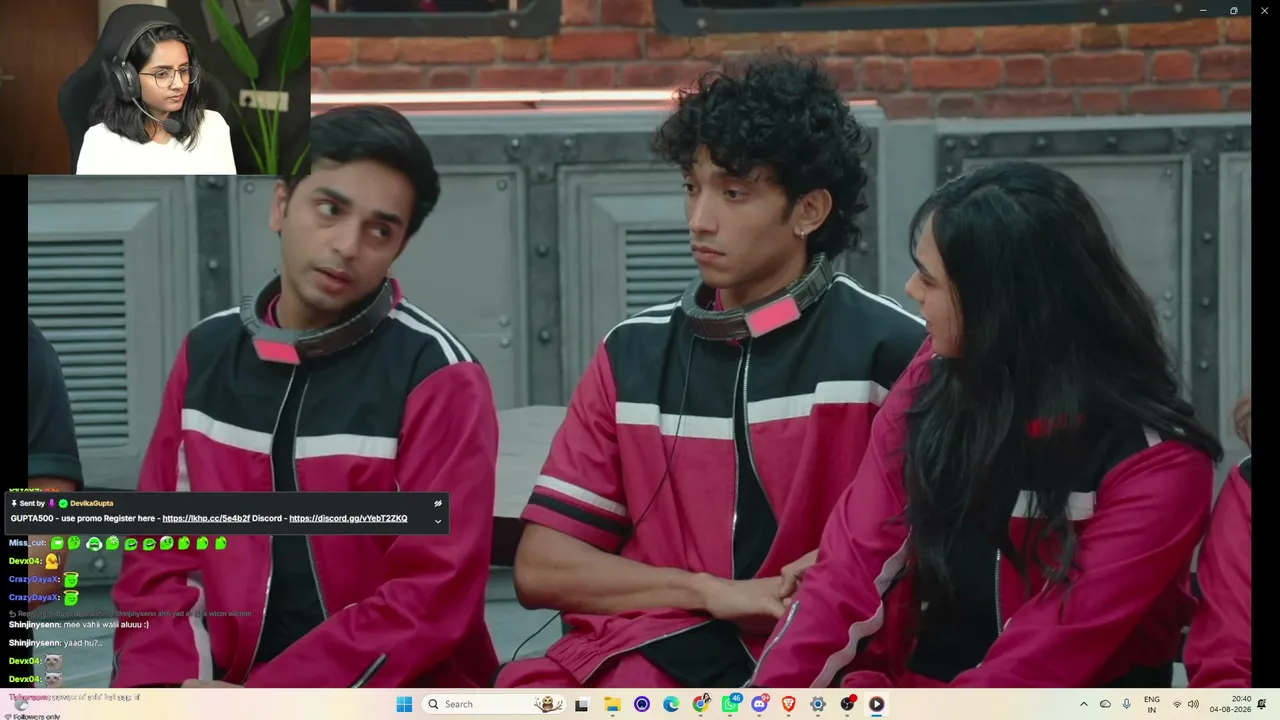The image size is (1280, 720).
Task: Open WhatsApp from the taskbar
Action: [731, 704]
